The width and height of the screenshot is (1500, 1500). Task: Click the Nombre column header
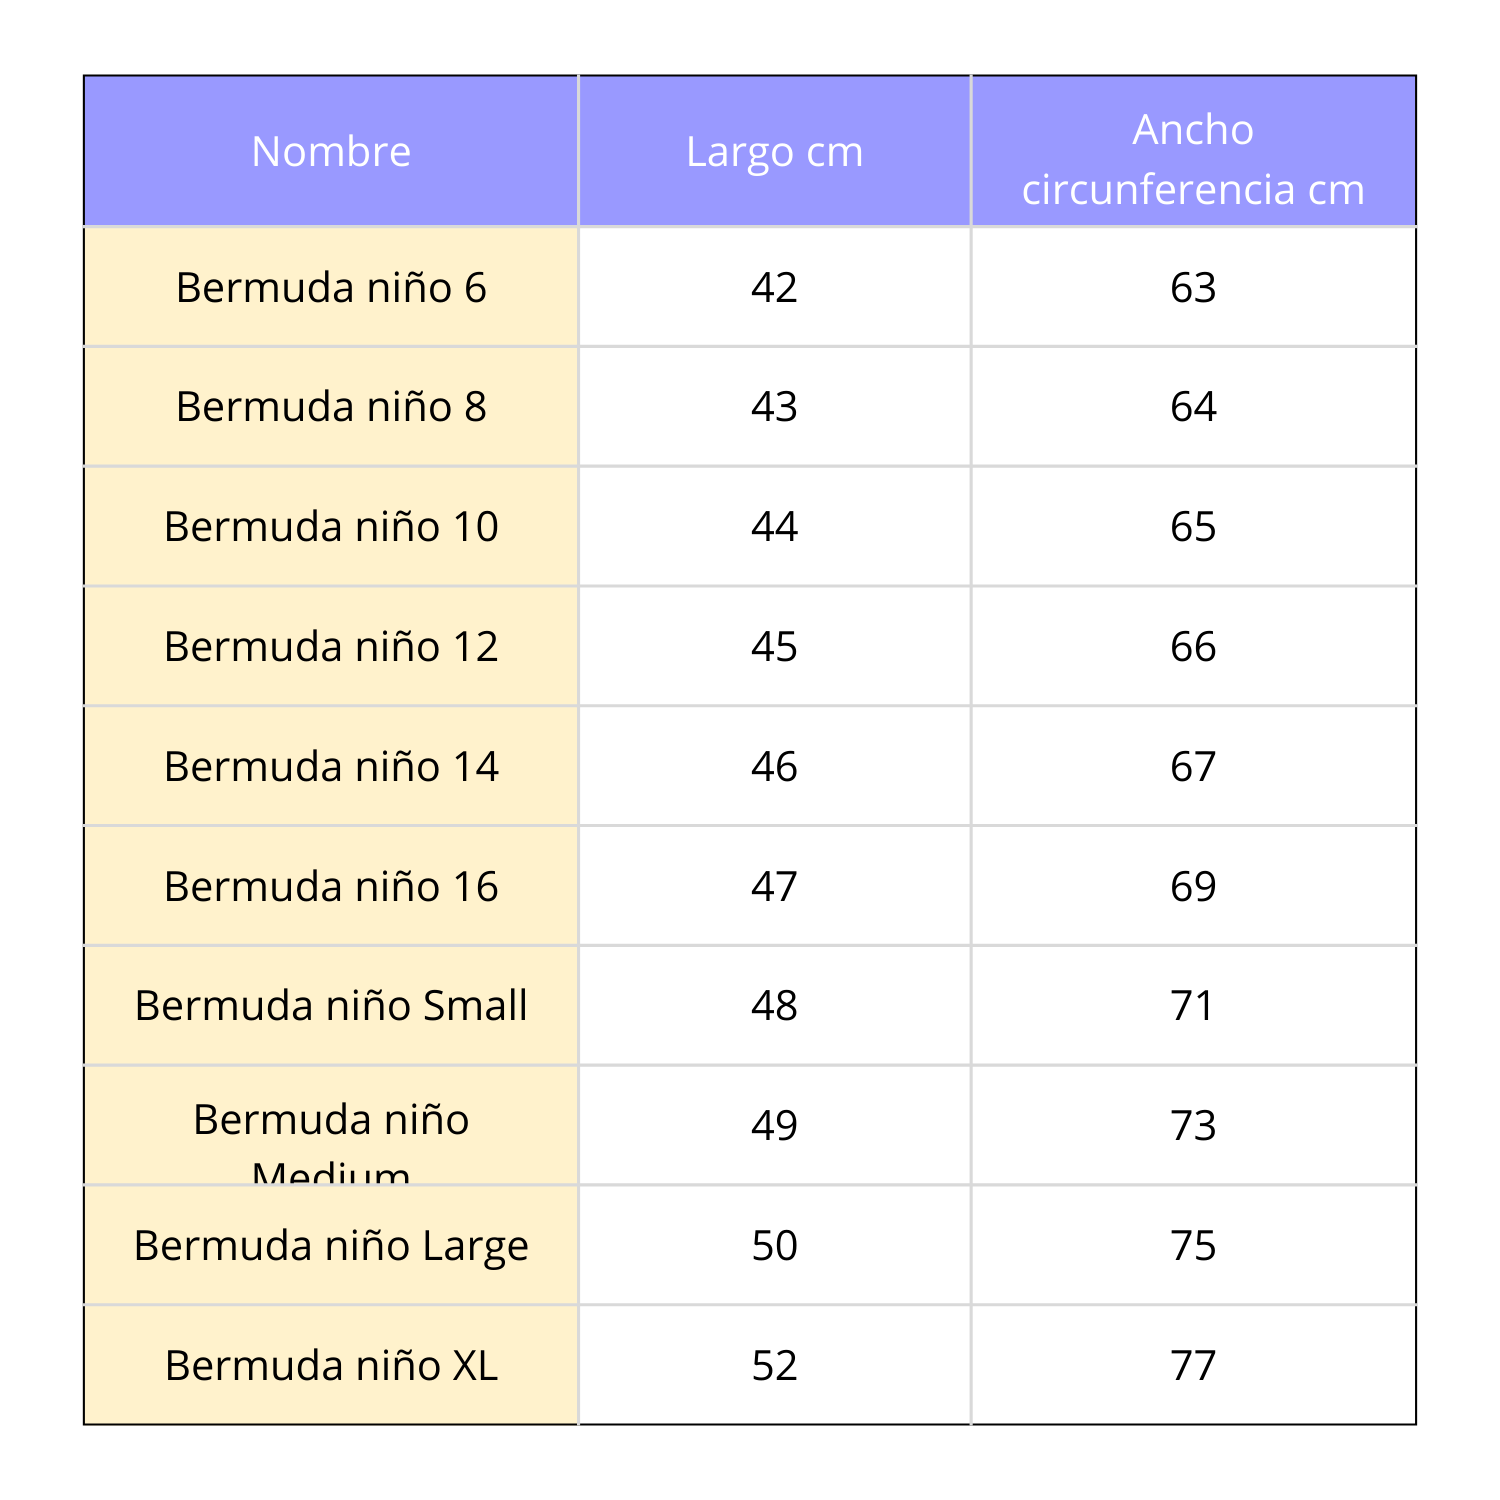point(331,151)
